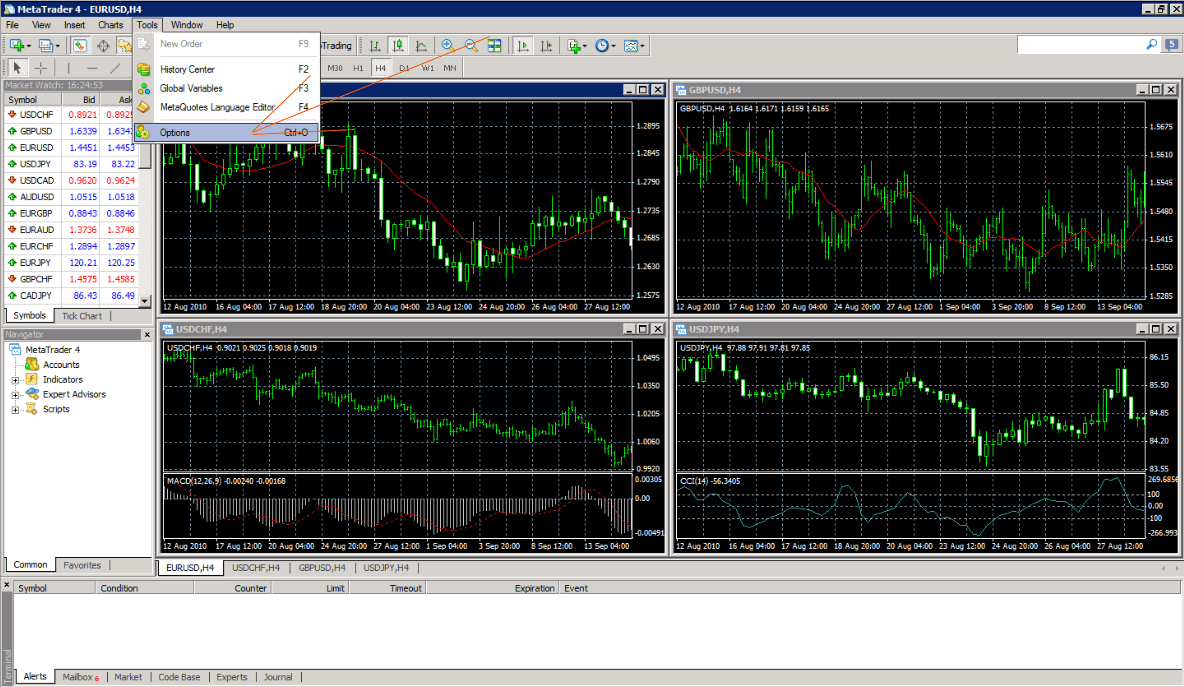Click the Templates toolbar icon
This screenshot has height=687, width=1184.
pos(631,46)
